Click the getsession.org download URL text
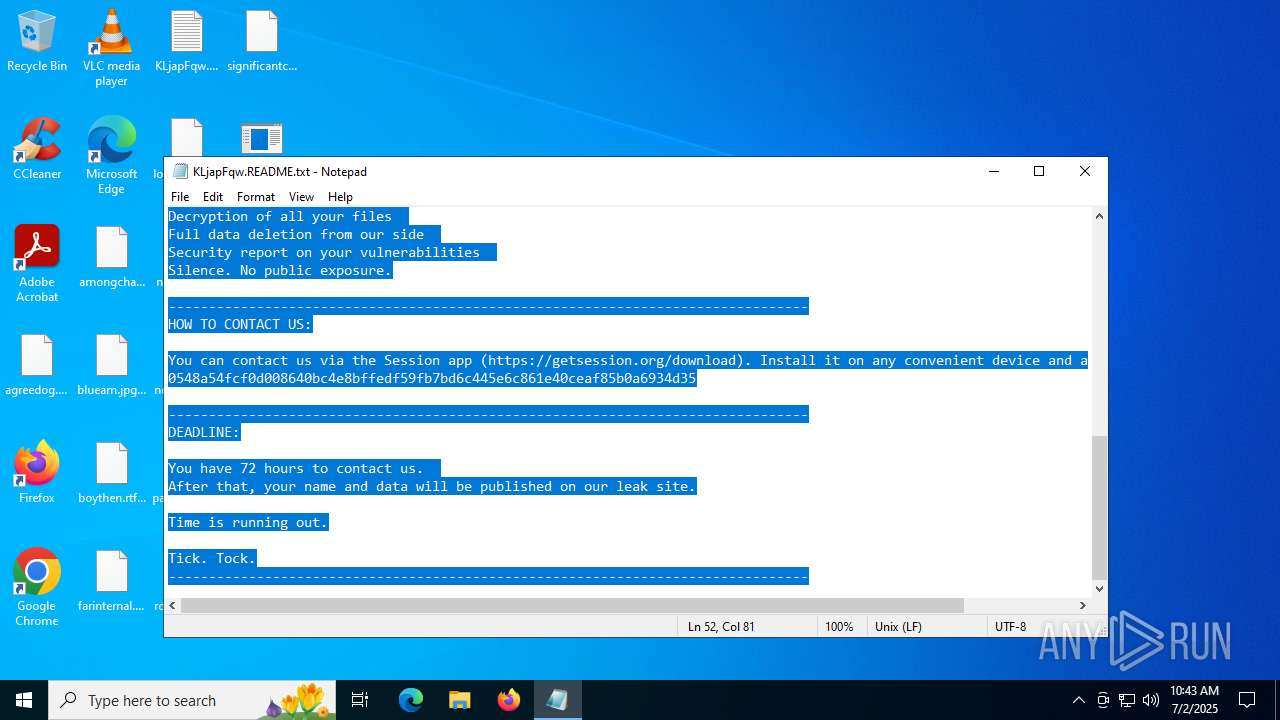The image size is (1280, 720). [x=614, y=360]
